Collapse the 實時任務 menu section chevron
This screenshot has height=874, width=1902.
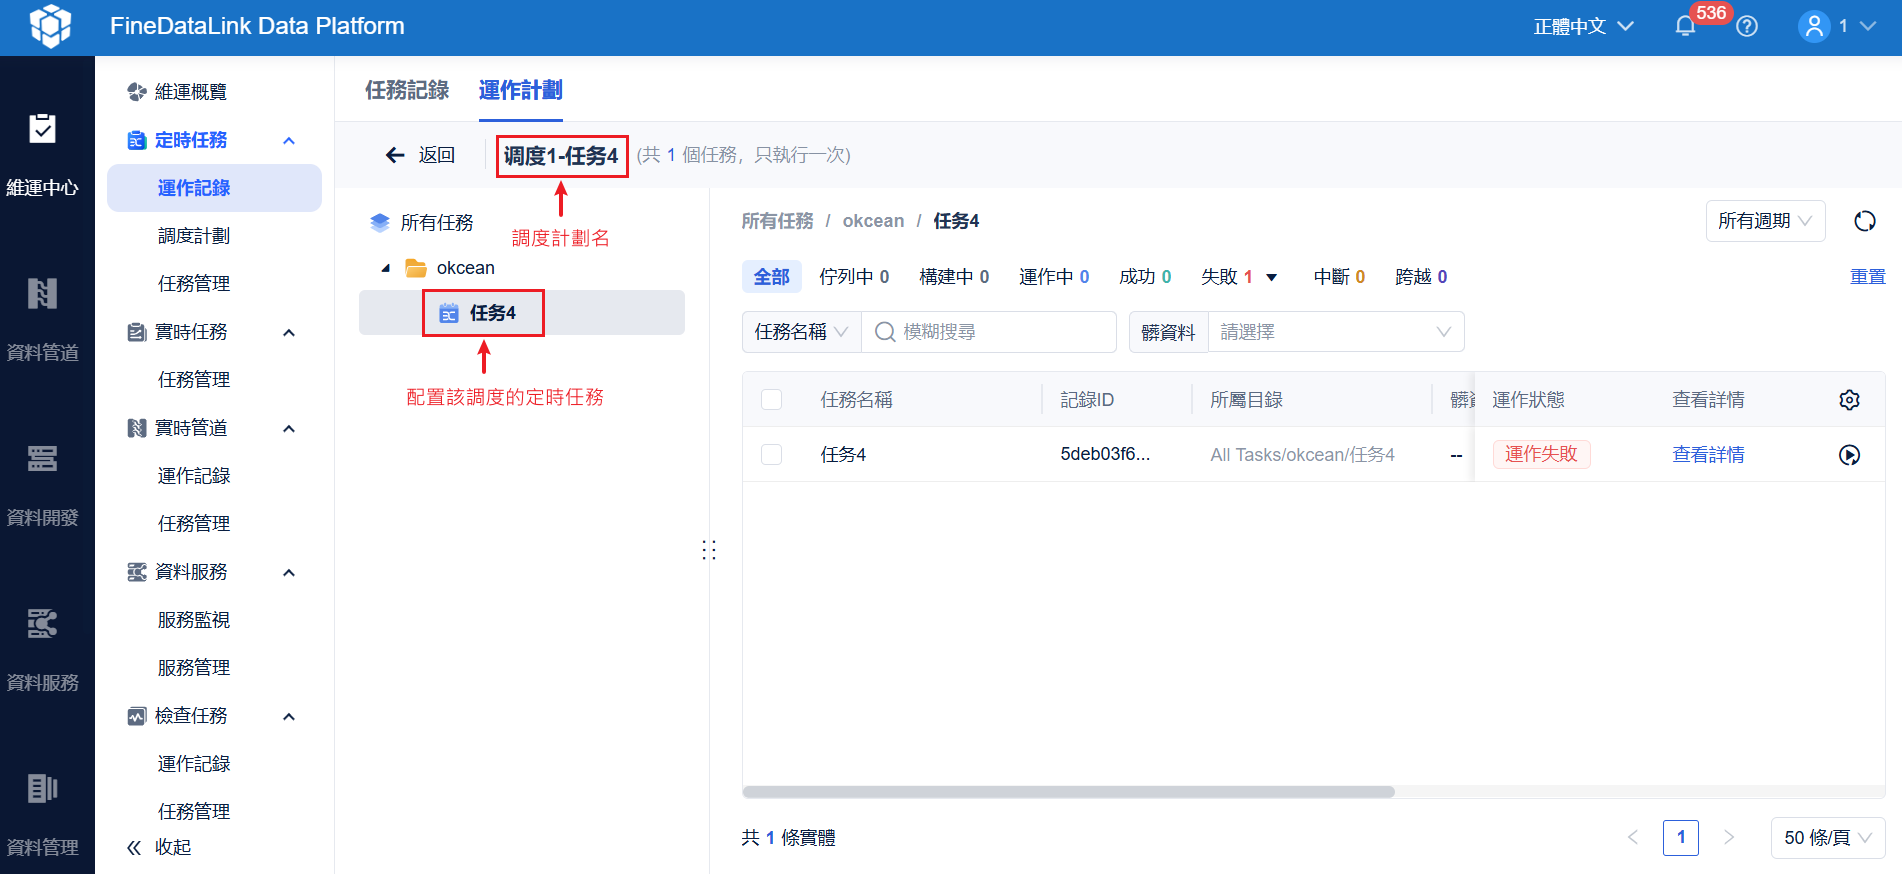[289, 333]
